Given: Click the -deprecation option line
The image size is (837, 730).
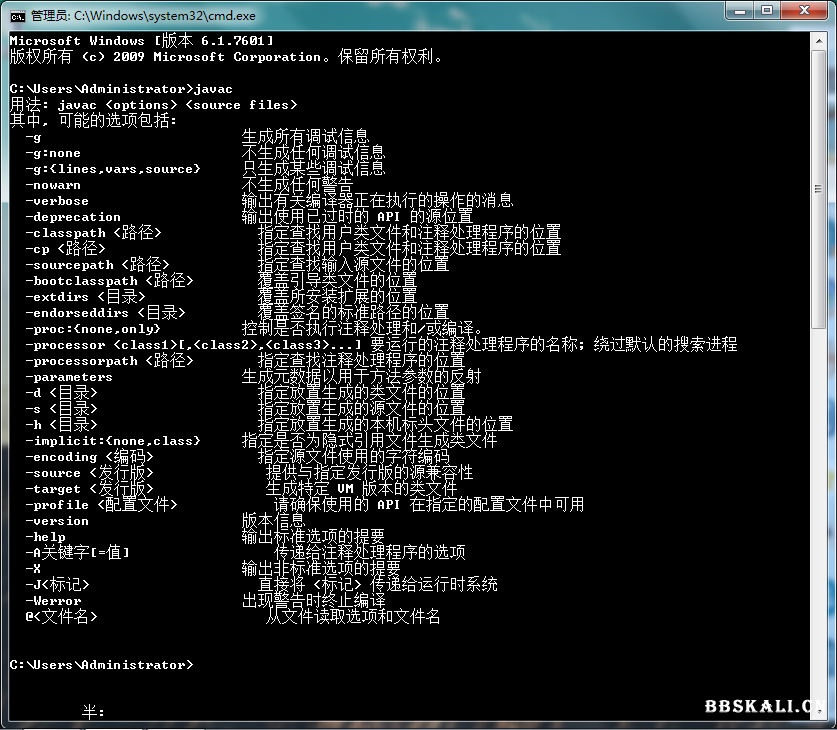Looking at the screenshot, I should coord(73,216).
